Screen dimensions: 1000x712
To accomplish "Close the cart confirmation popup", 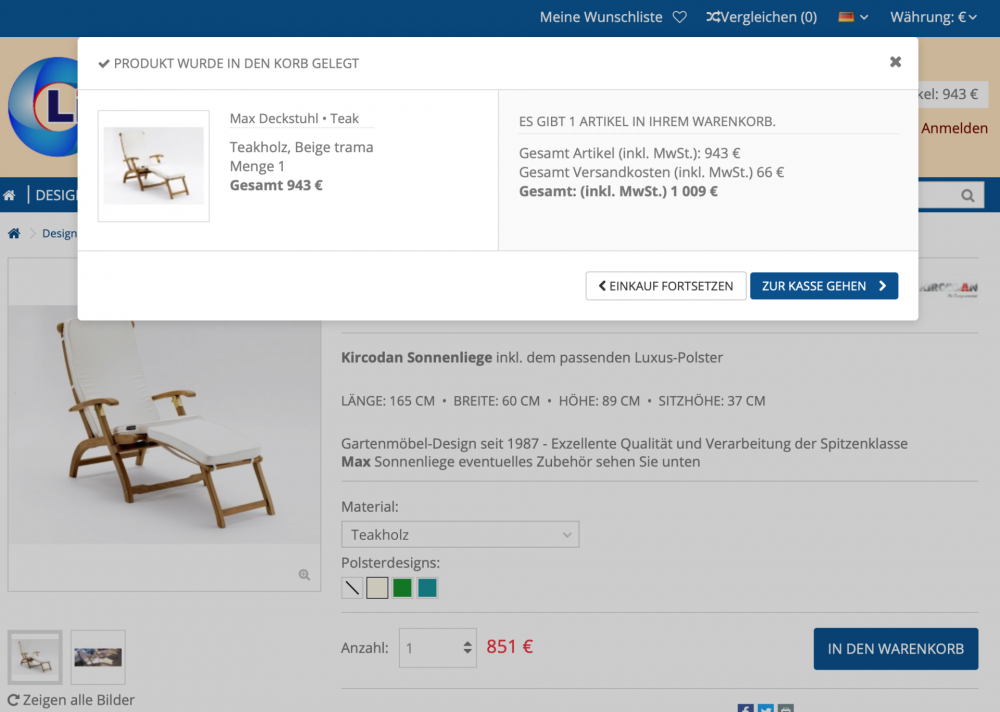I will point(895,62).
